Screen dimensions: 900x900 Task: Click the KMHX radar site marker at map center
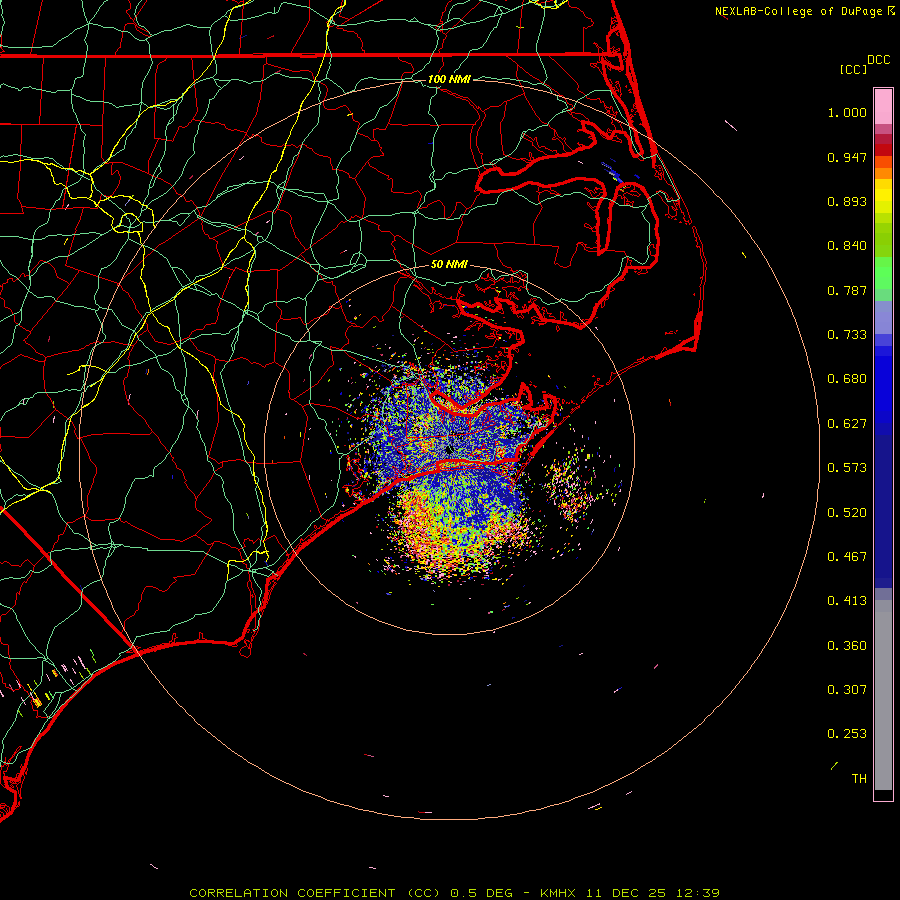coord(449,450)
